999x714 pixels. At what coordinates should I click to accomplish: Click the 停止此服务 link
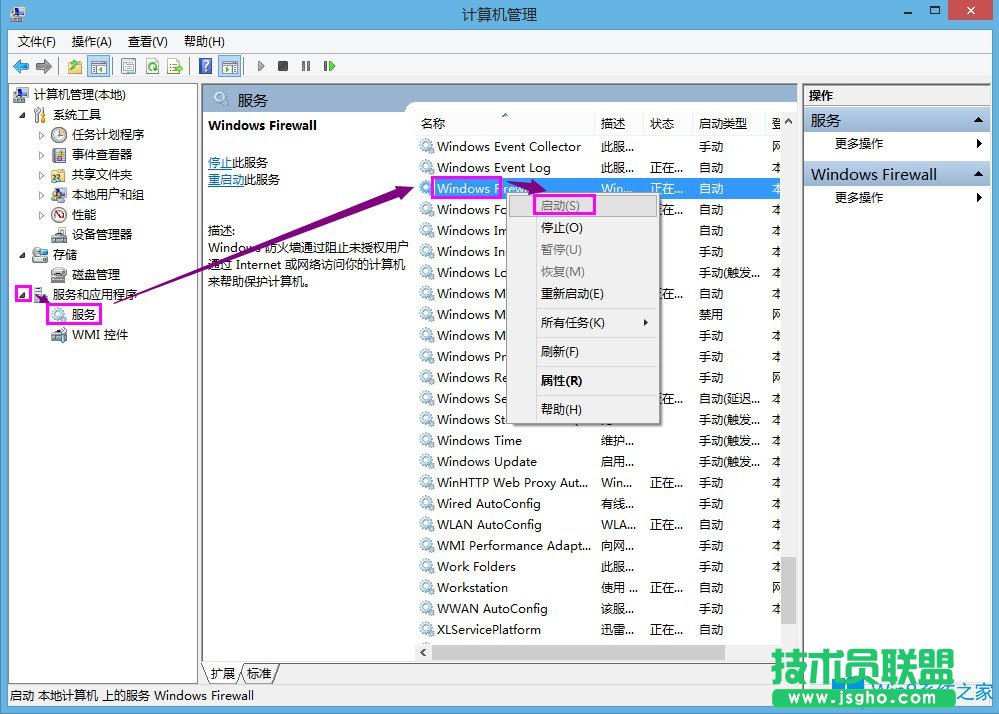click(221, 161)
